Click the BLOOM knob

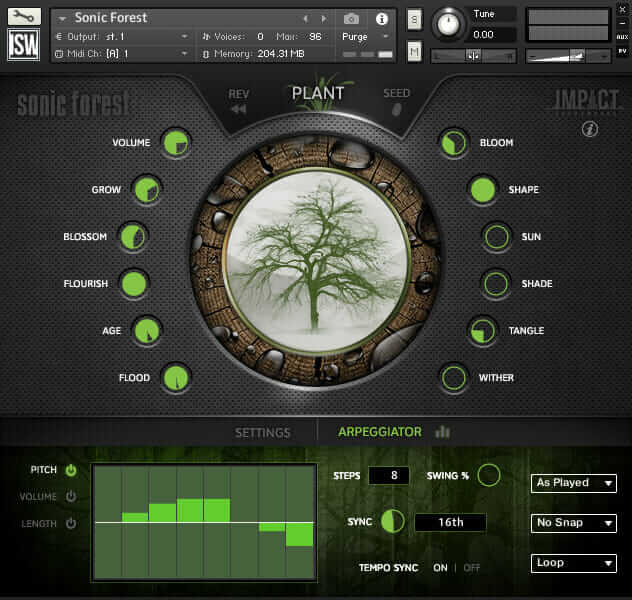click(x=453, y=143)
